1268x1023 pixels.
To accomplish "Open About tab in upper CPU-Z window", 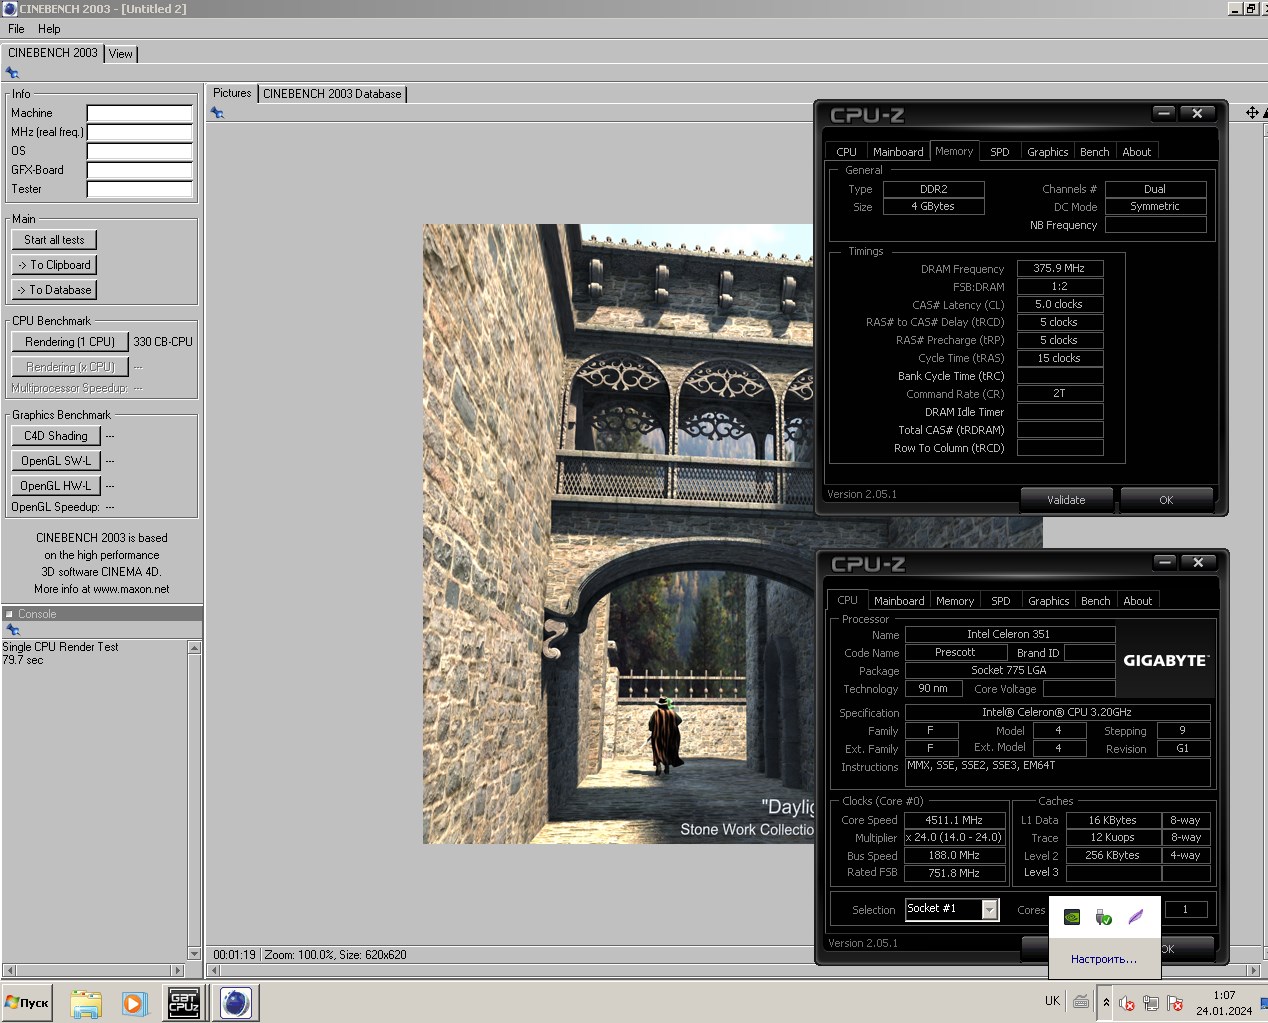I will [1137, 152].
